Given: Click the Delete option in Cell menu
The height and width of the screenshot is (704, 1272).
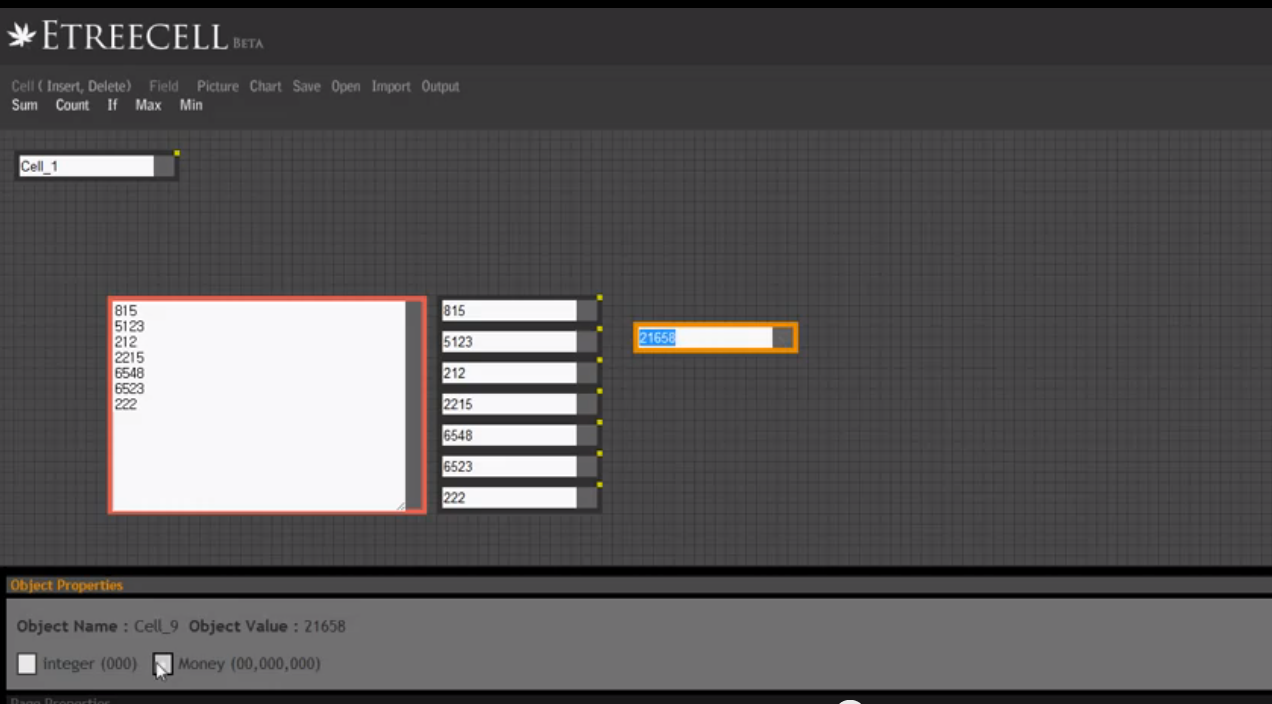Looking at the screenshot, I should click(107, 87).
